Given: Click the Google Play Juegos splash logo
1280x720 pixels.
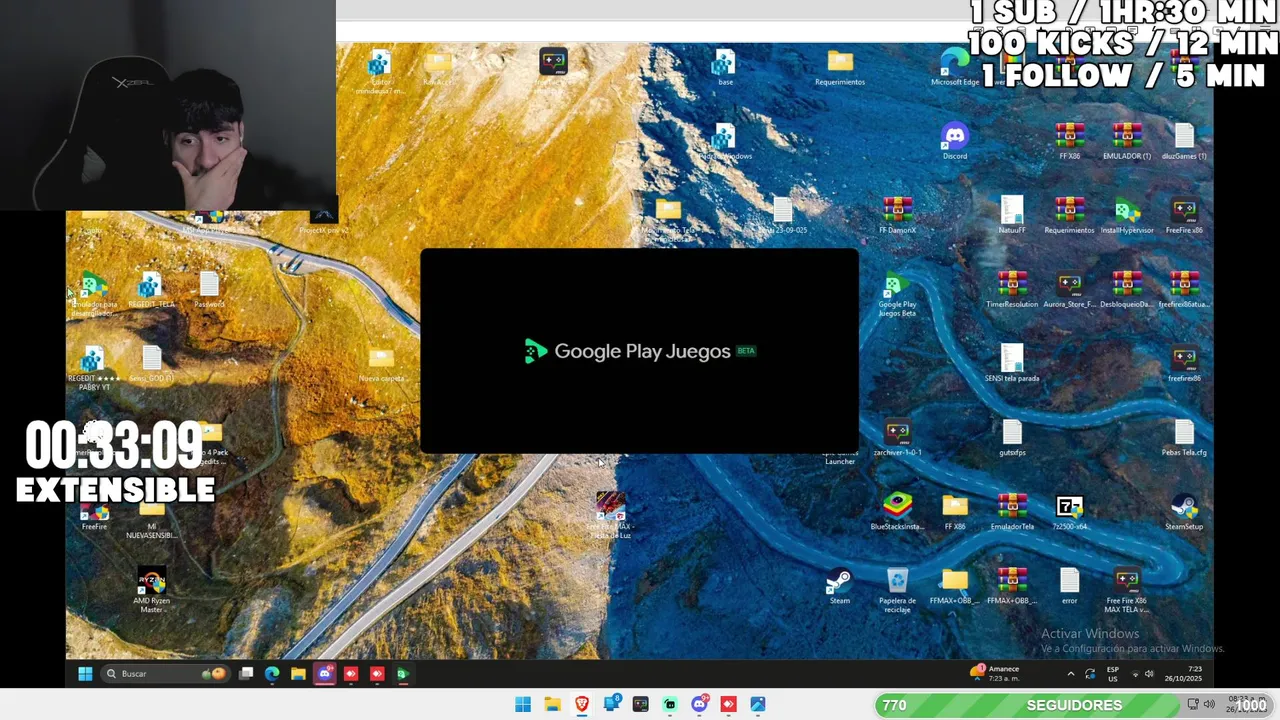Looking at the screenshot, I should [x=640, y=351].
